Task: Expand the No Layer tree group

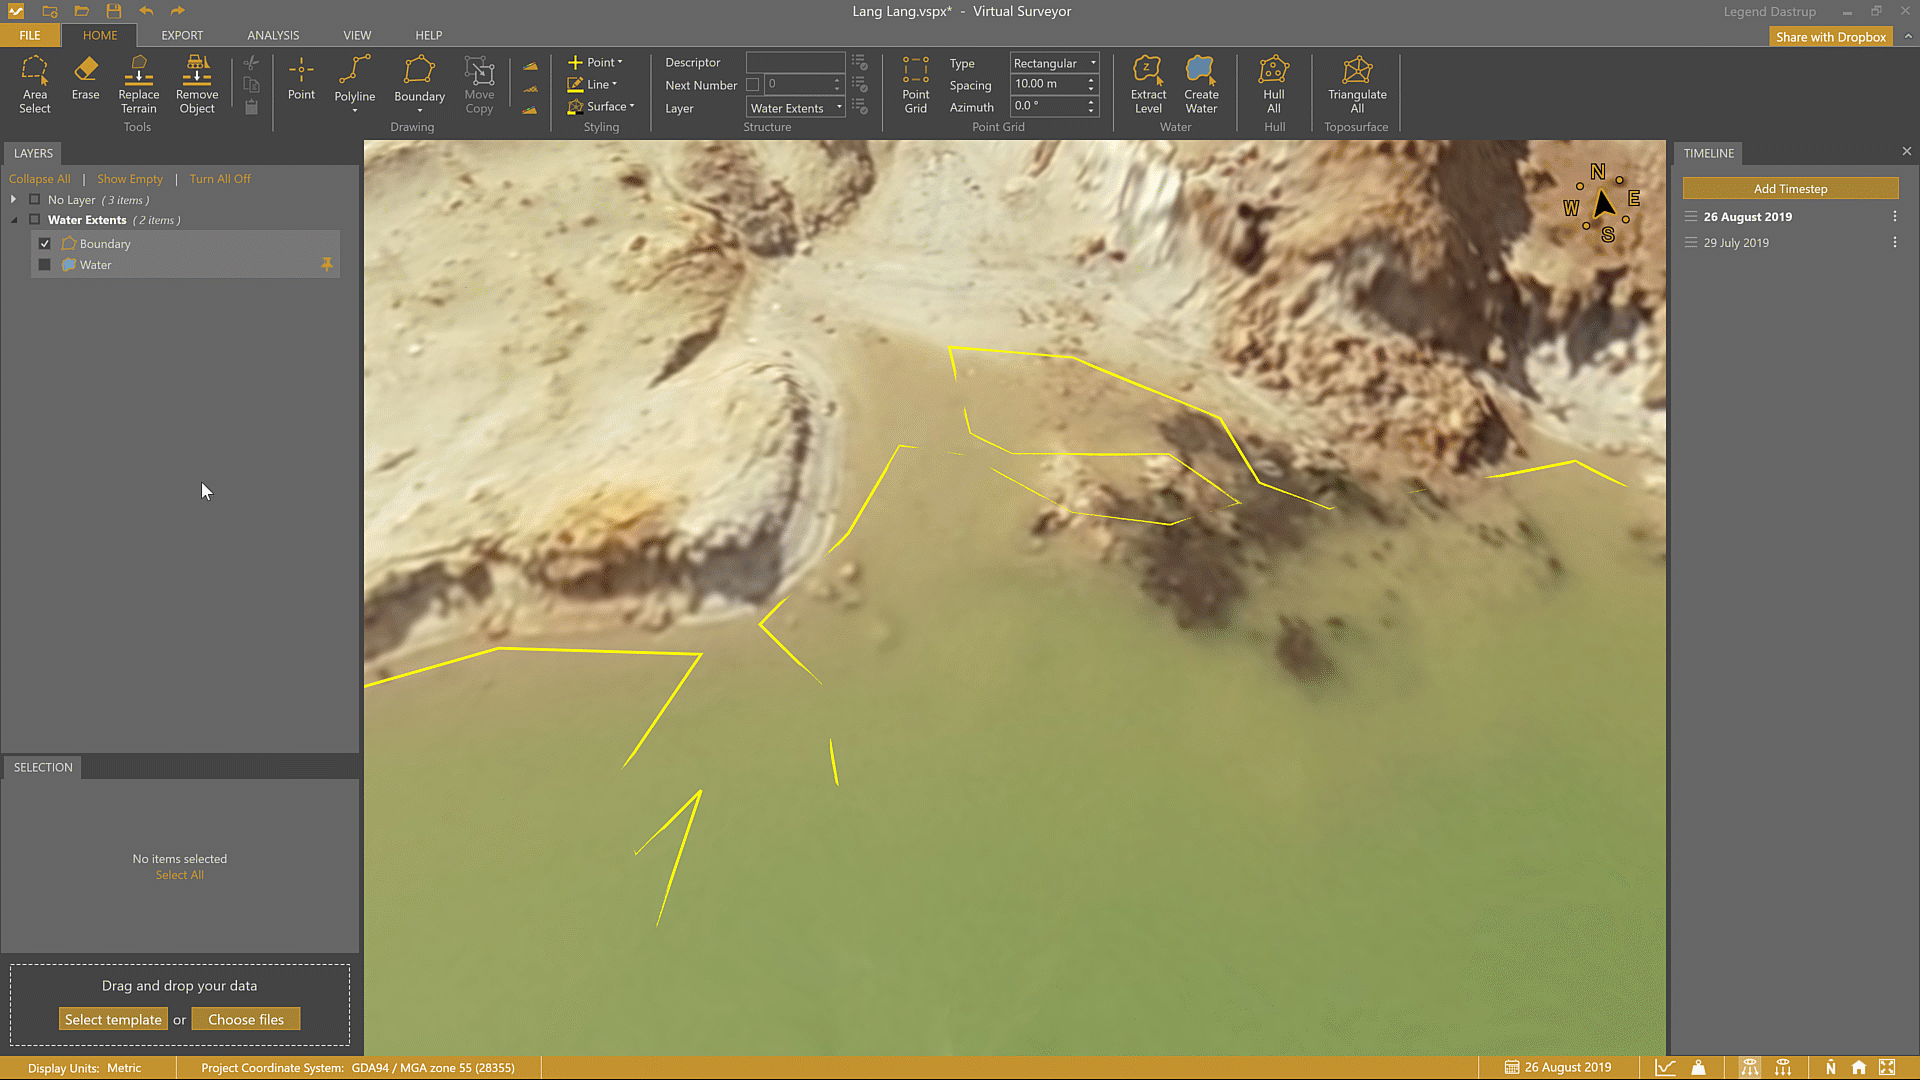Action: 14,200
